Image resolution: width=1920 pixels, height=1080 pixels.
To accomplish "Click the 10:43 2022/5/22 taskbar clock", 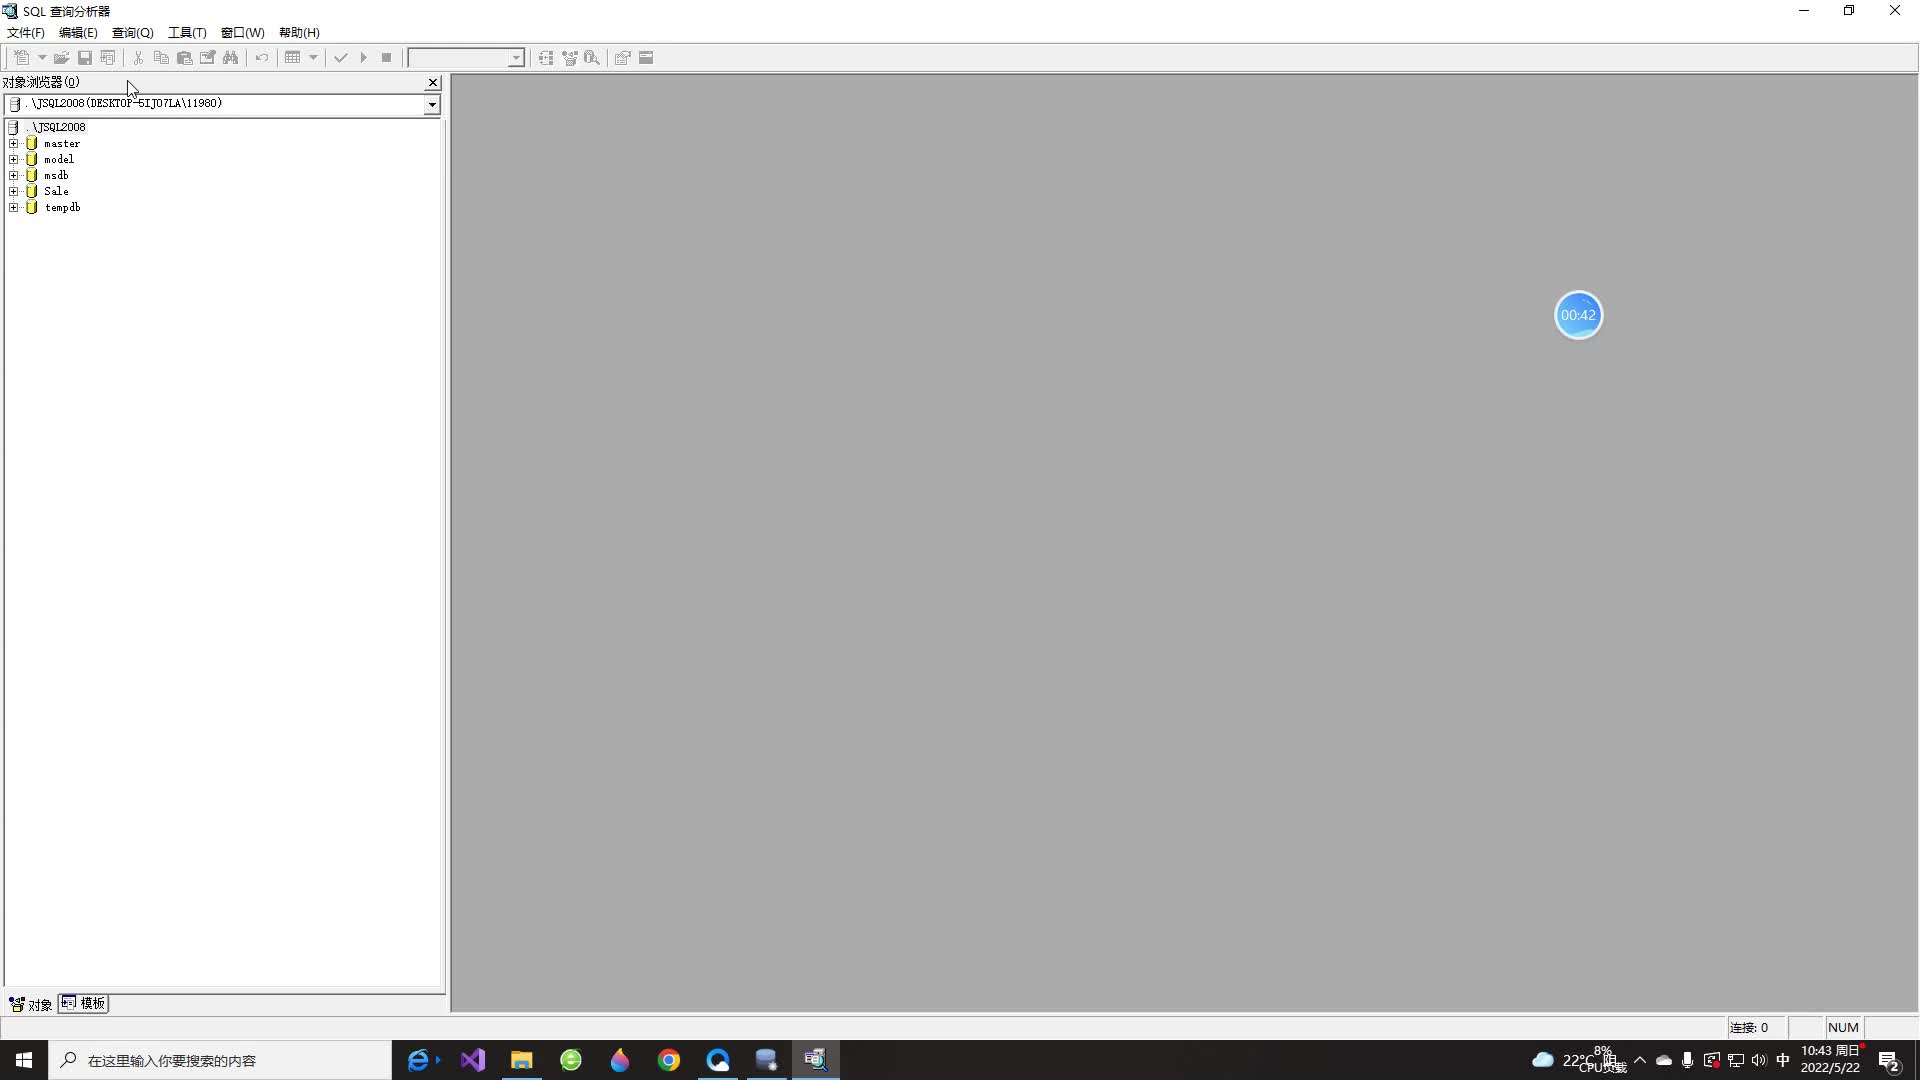I will 1831,1060.
